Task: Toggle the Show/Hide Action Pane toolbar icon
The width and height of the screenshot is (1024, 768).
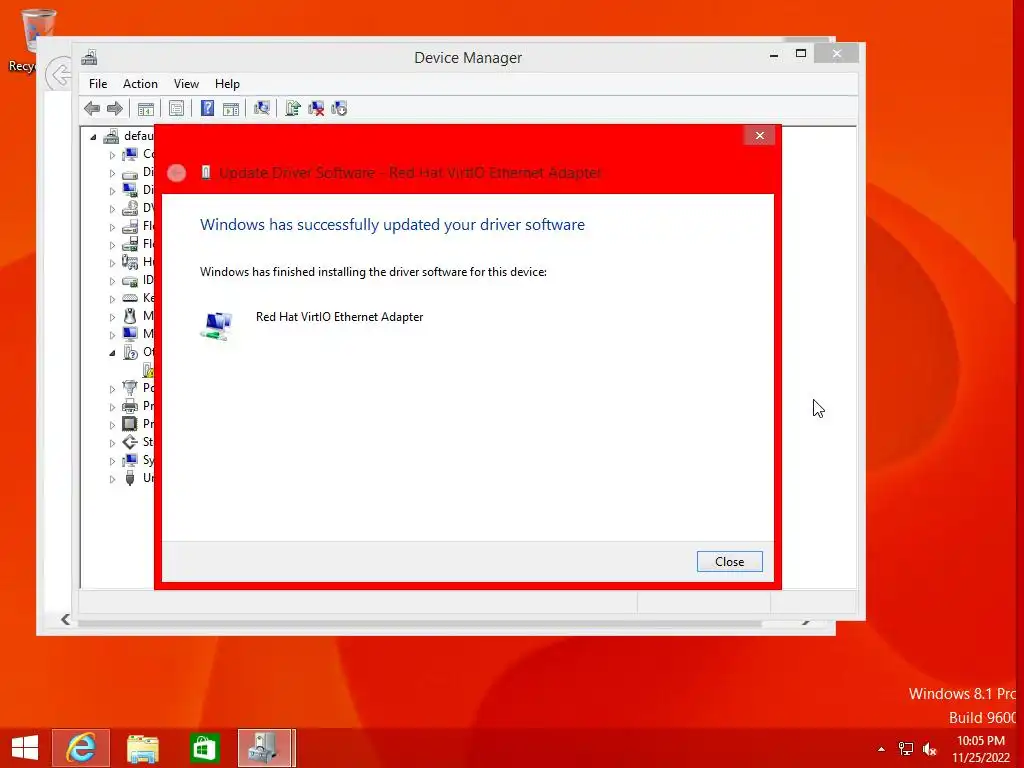Action: coord(231,108)
